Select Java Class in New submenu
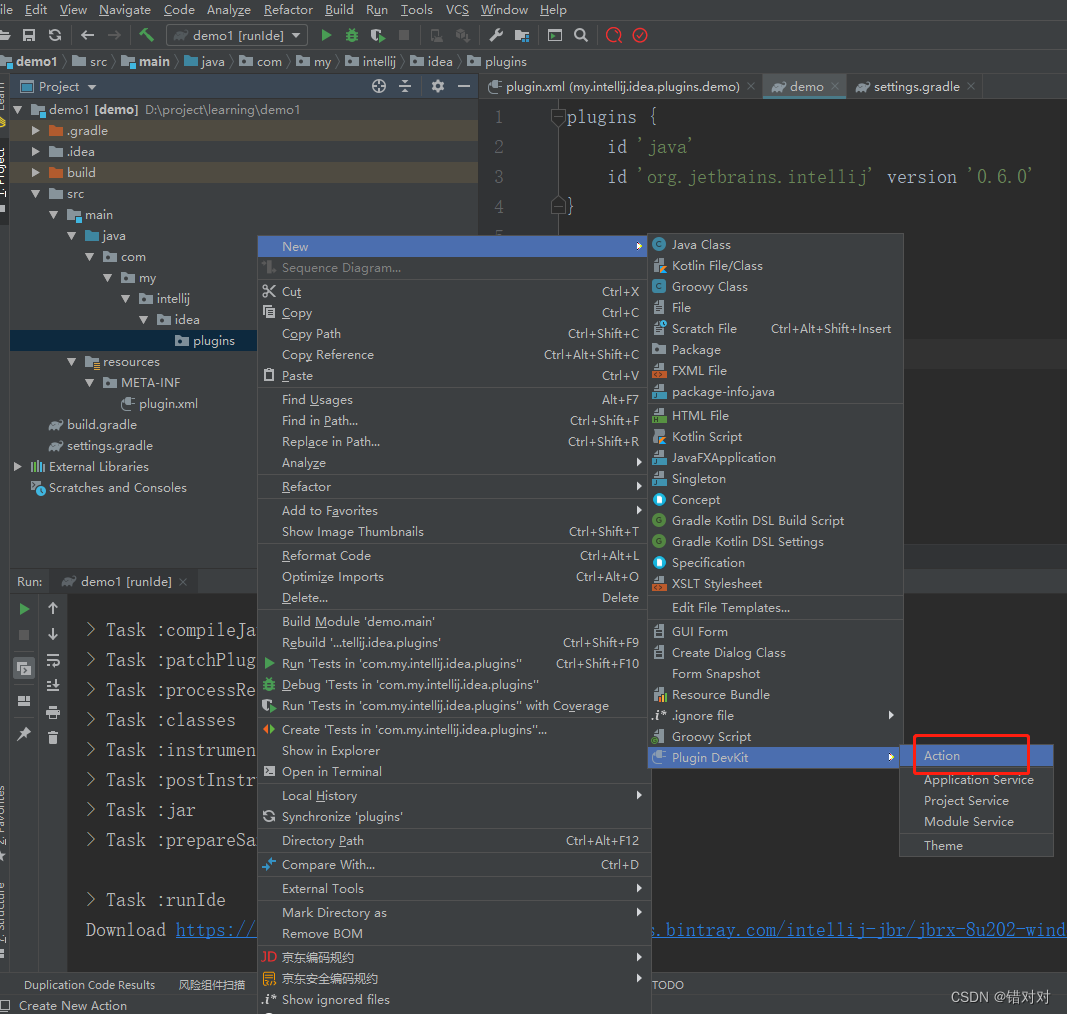Viewport: 1067px width, 1014px height. coord(776,244)
